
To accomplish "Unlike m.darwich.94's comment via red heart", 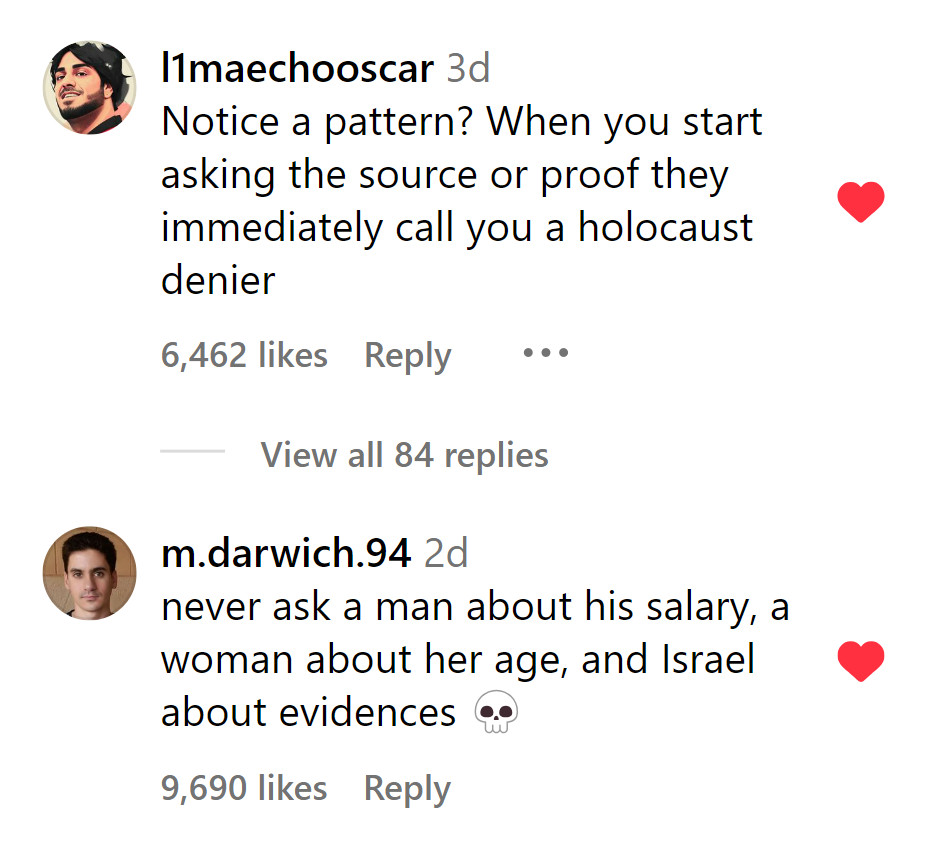I will (861, 662).
